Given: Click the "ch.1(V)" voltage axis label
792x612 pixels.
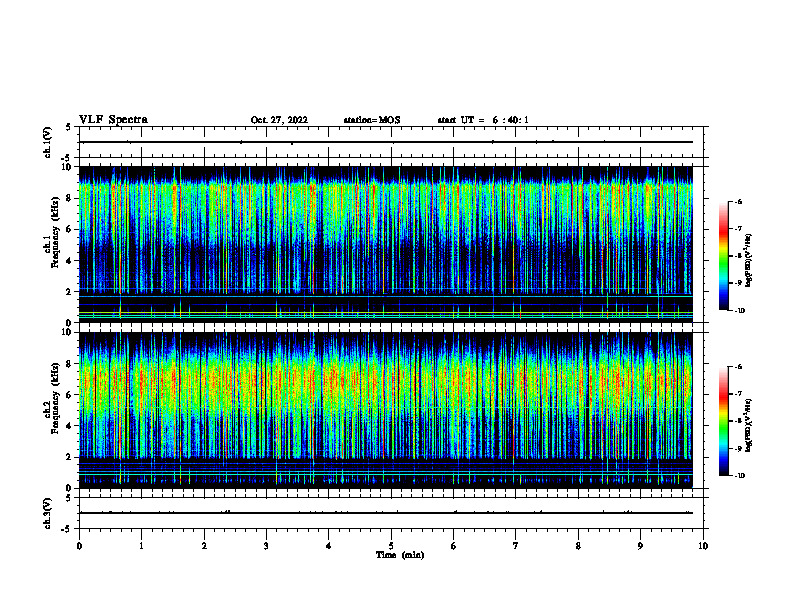Looking at the screenshot, I should coord(48,142).
